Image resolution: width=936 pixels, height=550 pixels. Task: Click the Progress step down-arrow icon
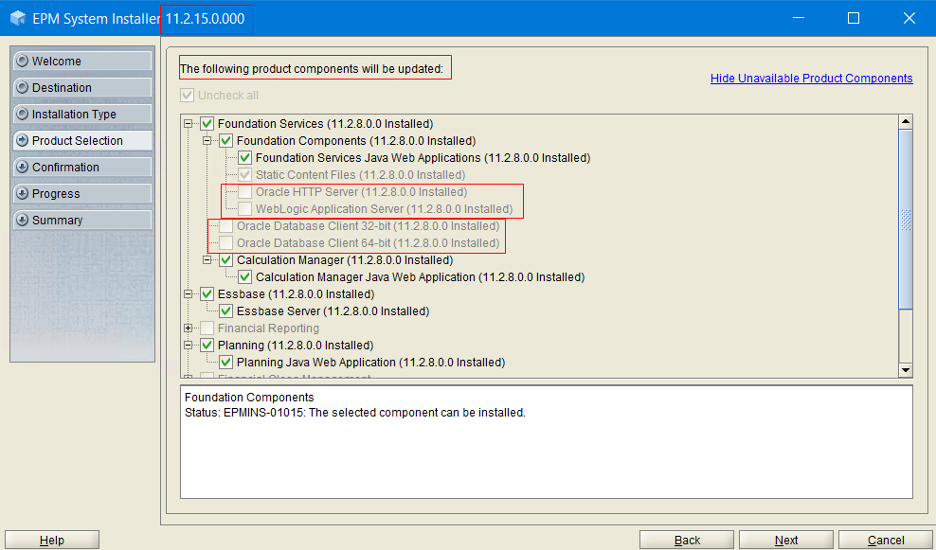(x=22, y=193)
